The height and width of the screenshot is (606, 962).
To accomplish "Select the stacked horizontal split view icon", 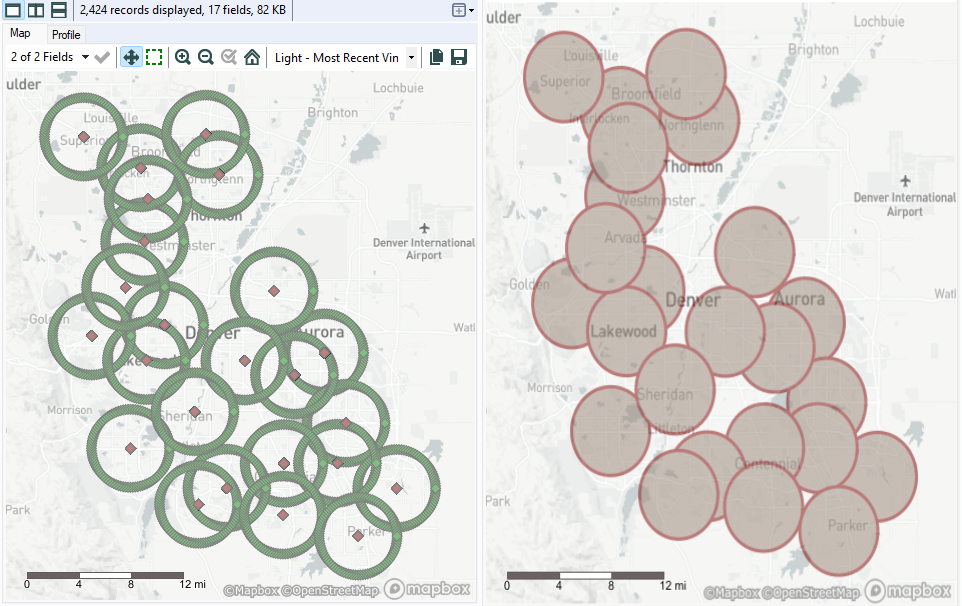I will click(59, 10).
